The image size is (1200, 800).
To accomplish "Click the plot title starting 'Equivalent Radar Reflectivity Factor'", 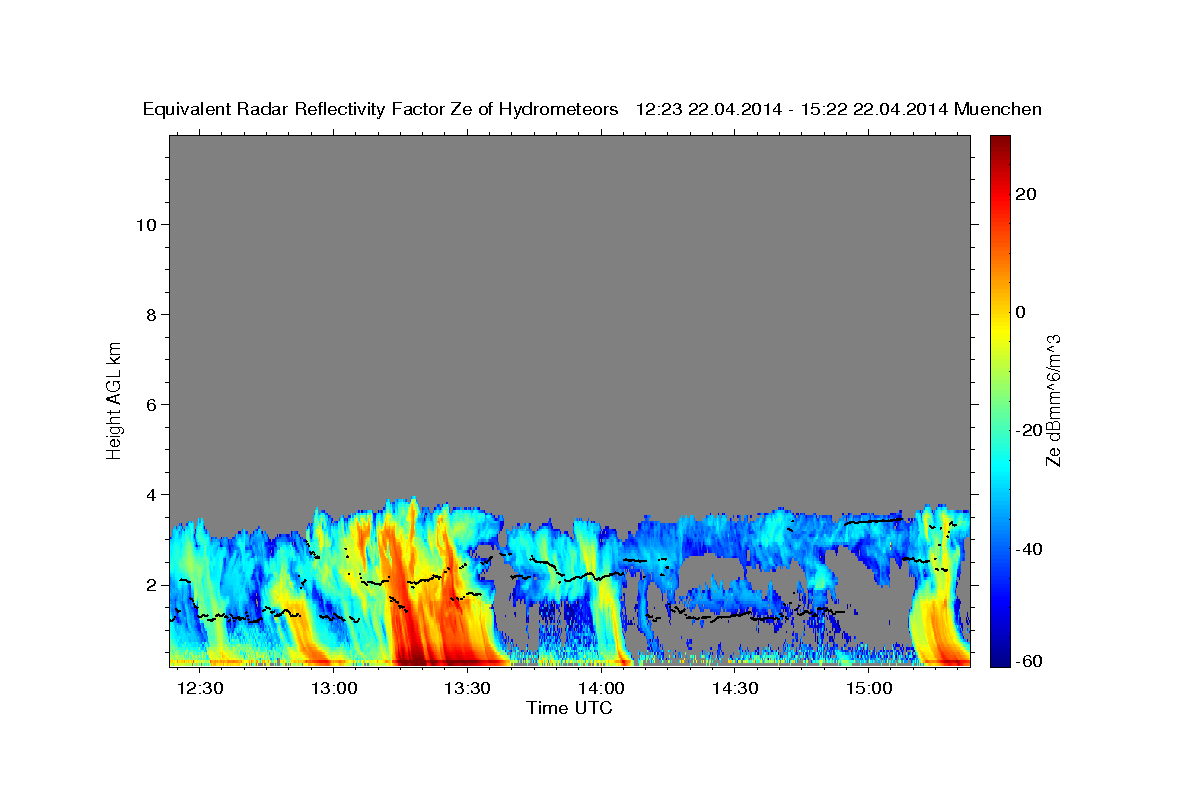I will click(592, 109).
